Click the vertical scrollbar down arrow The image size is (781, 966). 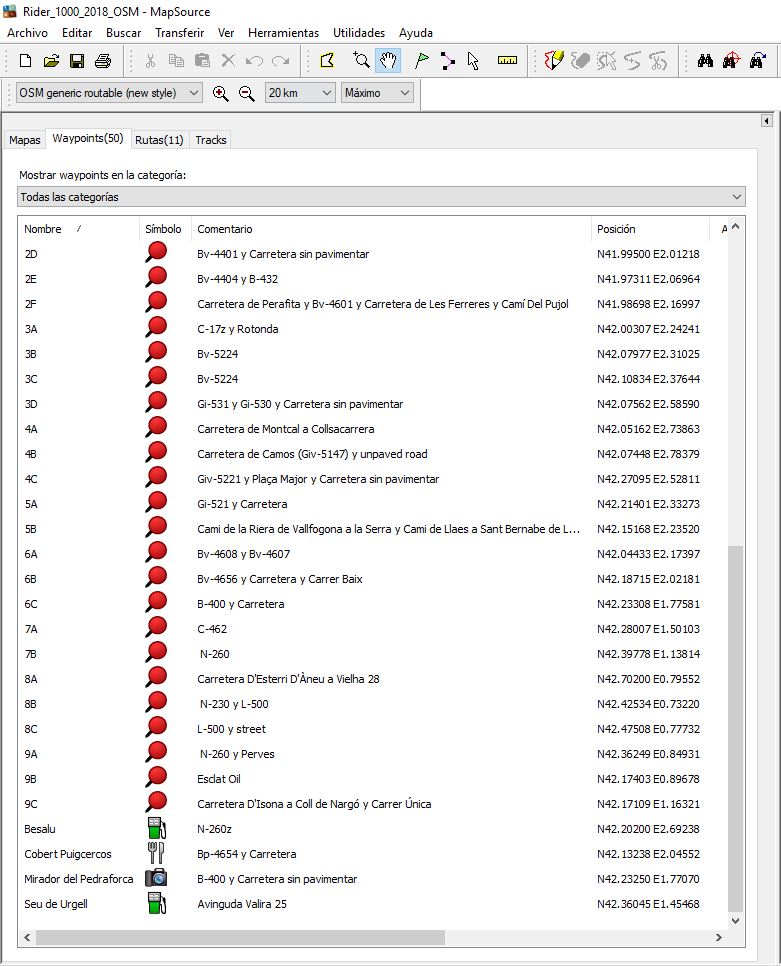point(735,920)
